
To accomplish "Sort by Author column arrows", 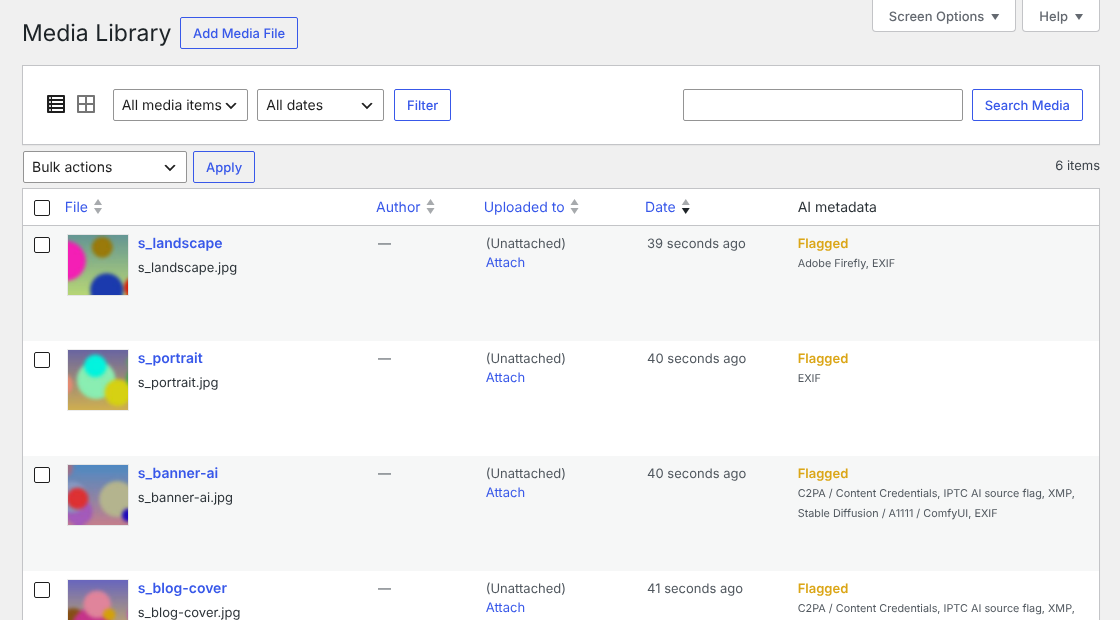I will point(430,207).
